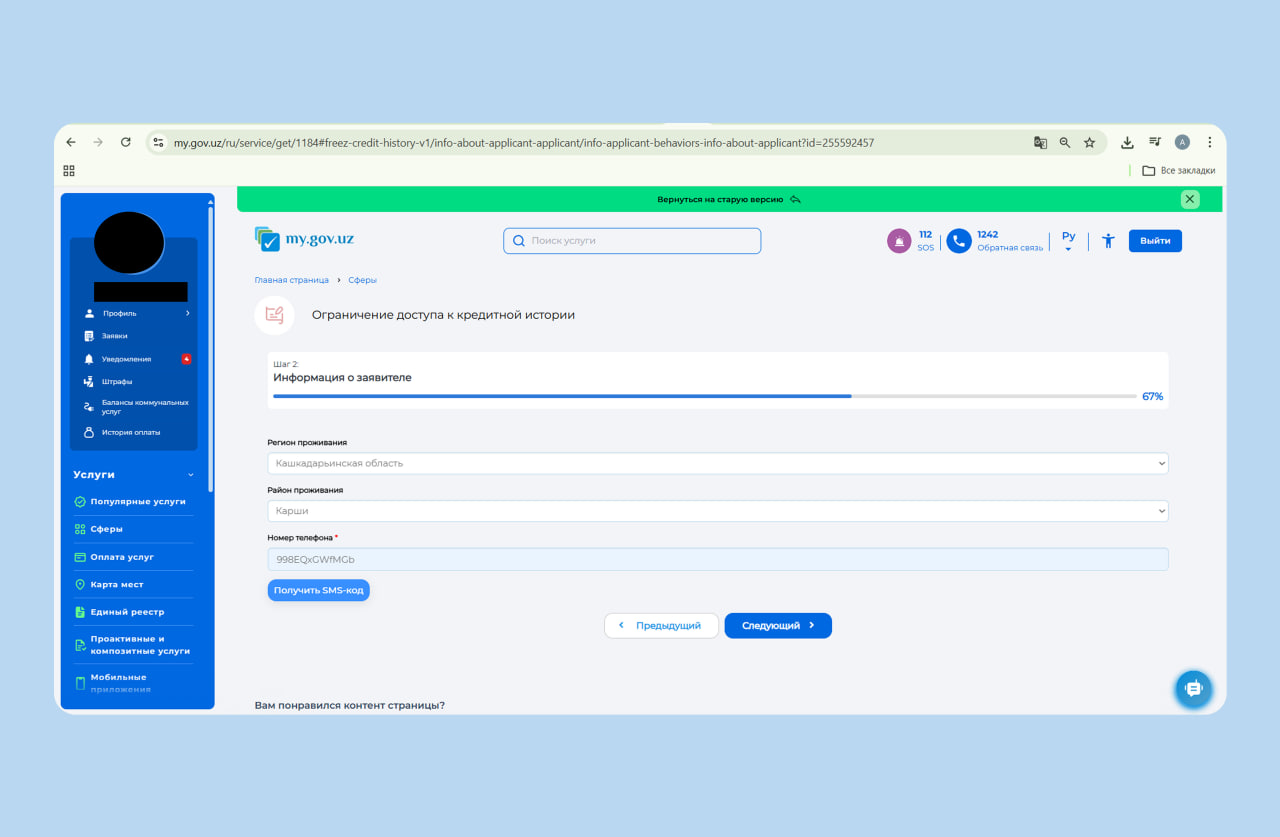Open the accessibility options icon

tap(1108, 241)
